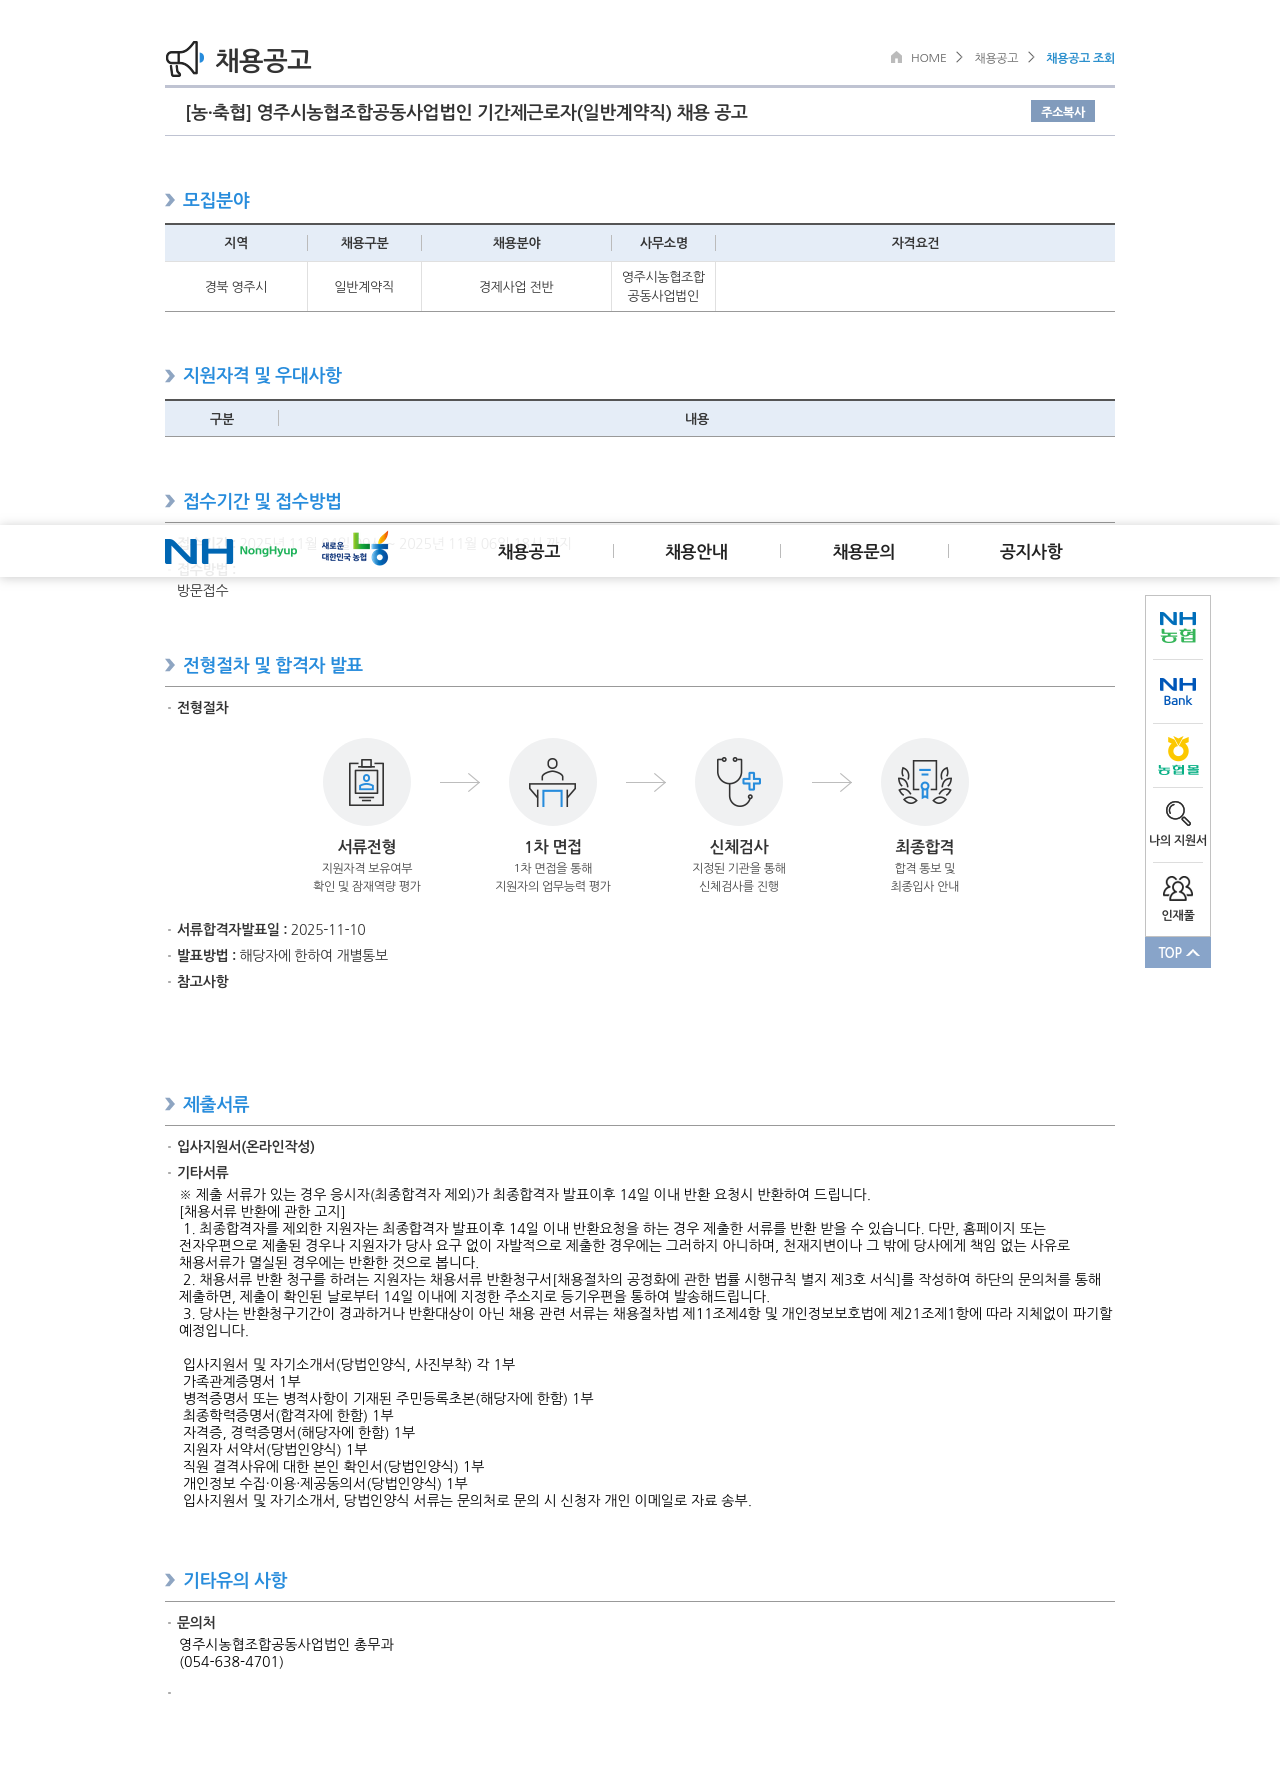Click the megaphone icon beside 채용공고 title

pyautogui.click(x=184, y=59)
